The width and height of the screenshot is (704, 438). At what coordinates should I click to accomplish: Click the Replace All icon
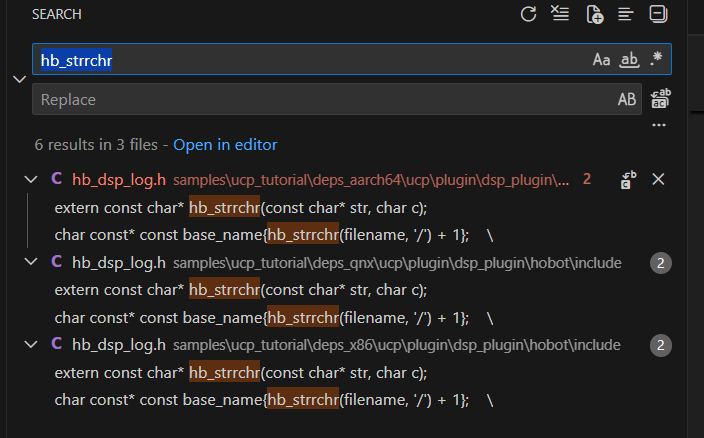pyautogui.click(x=659, y=99)
